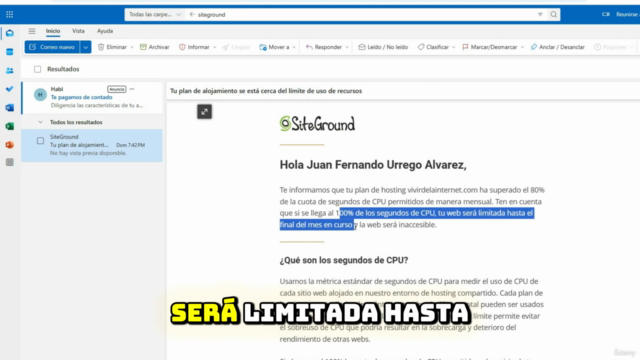
Task: Click the Mover a button
Action: (274, 47)
